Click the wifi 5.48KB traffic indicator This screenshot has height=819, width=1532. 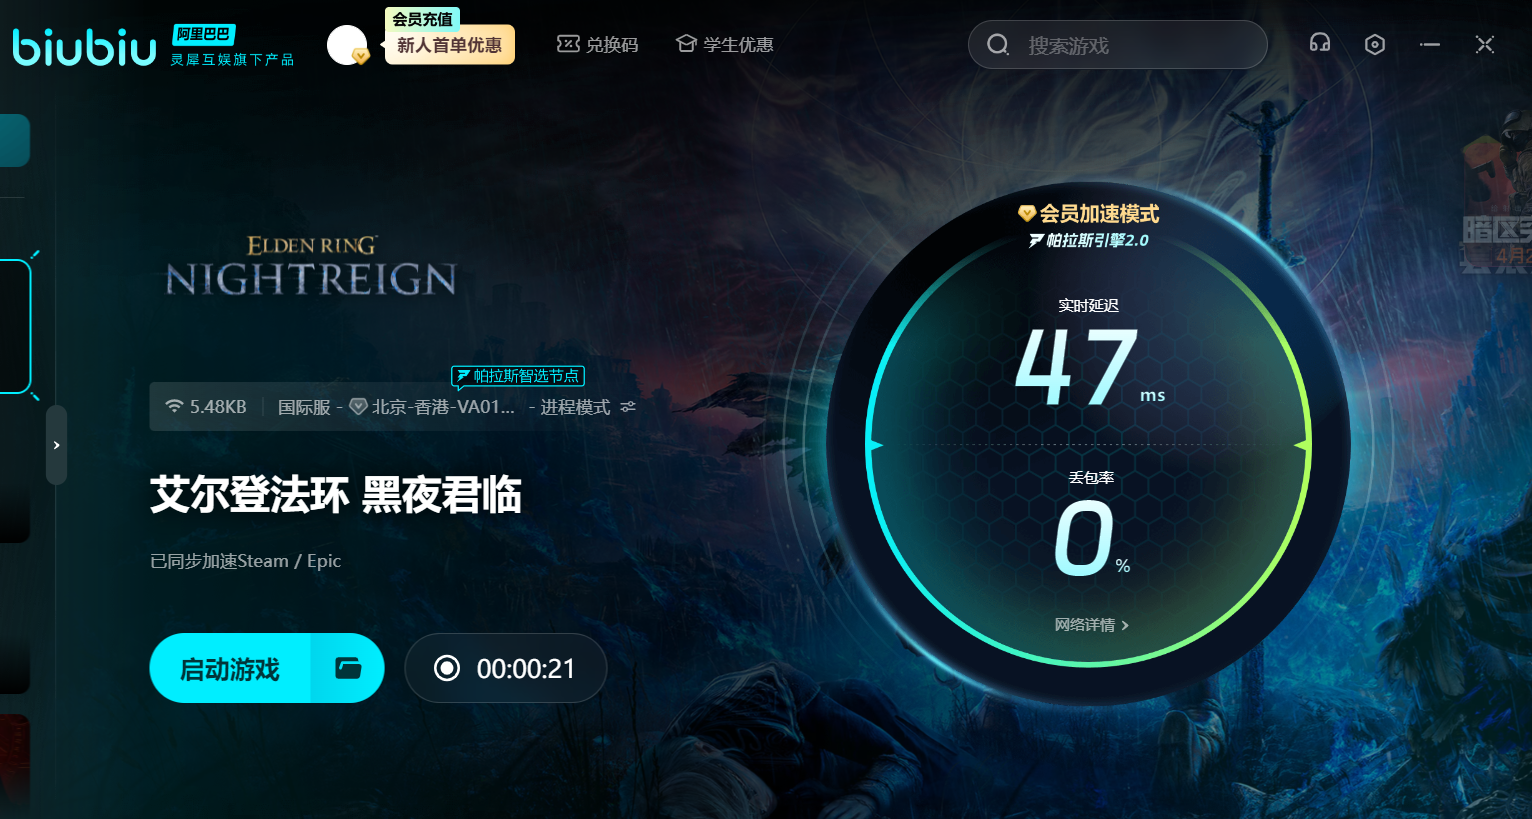coord(206,407)
